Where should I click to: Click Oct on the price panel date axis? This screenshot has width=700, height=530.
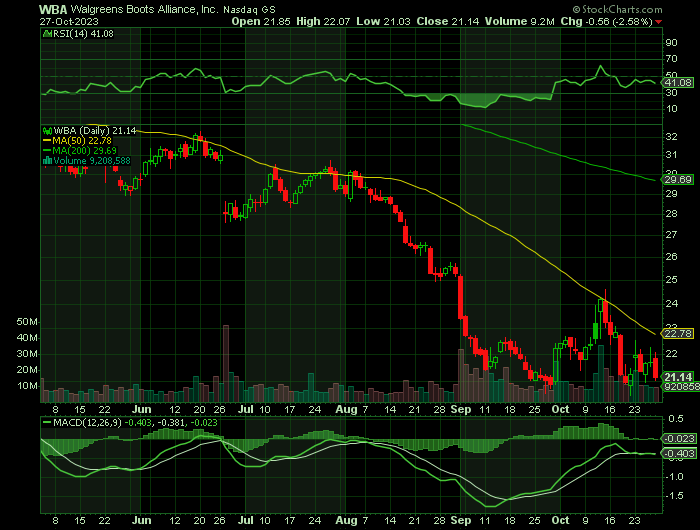[560, 409]
